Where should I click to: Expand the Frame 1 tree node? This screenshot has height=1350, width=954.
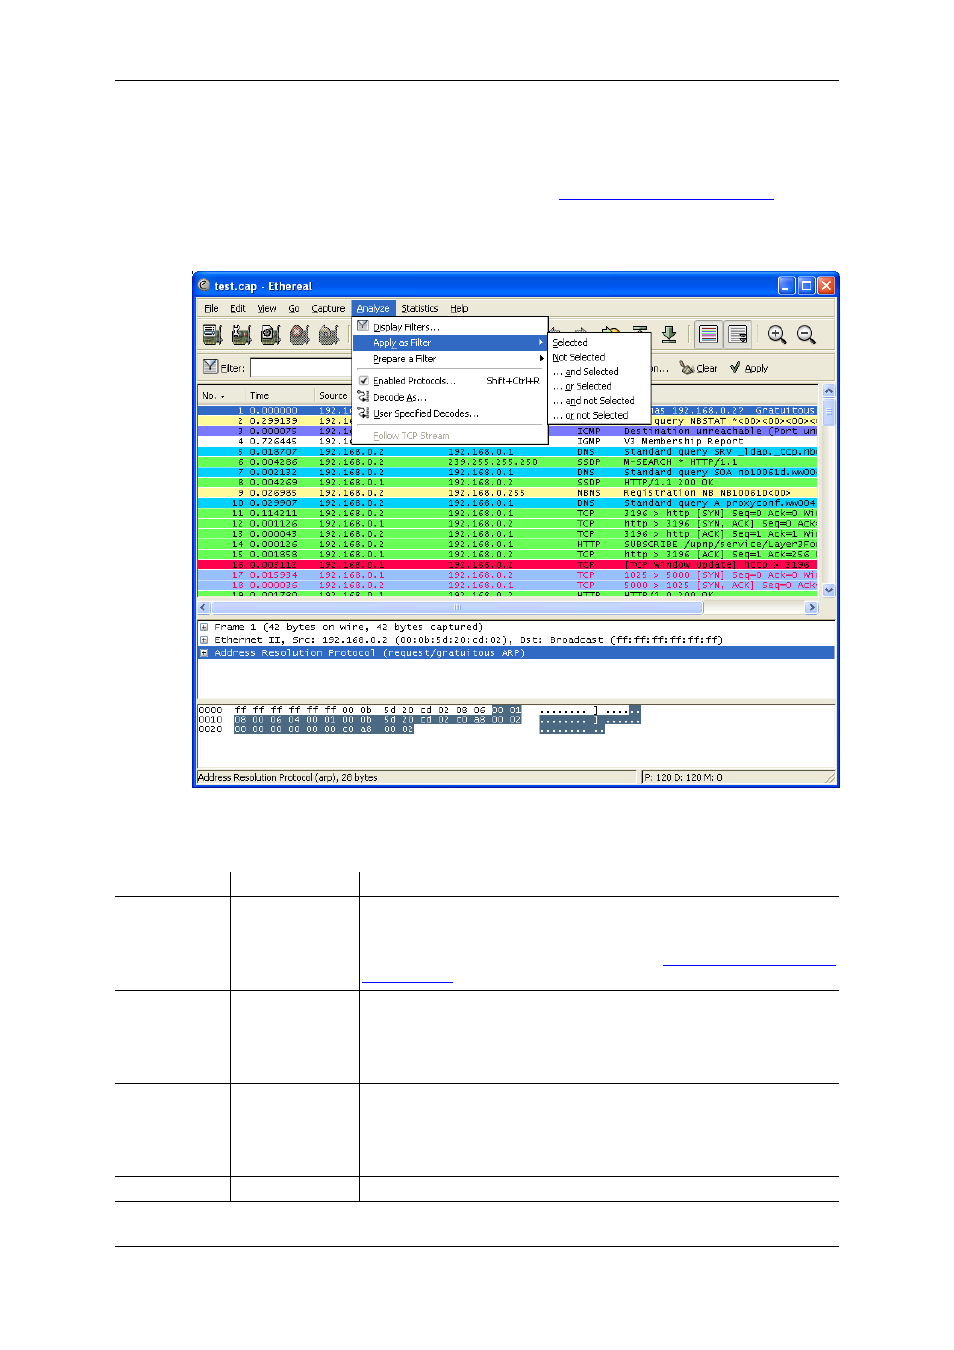(204, 627)
